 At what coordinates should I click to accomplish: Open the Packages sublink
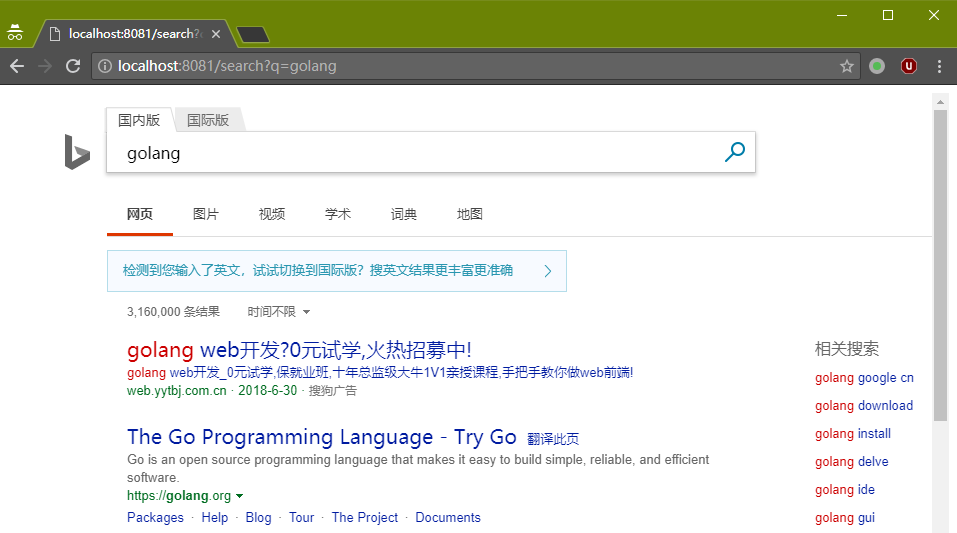tap(155, 517)
